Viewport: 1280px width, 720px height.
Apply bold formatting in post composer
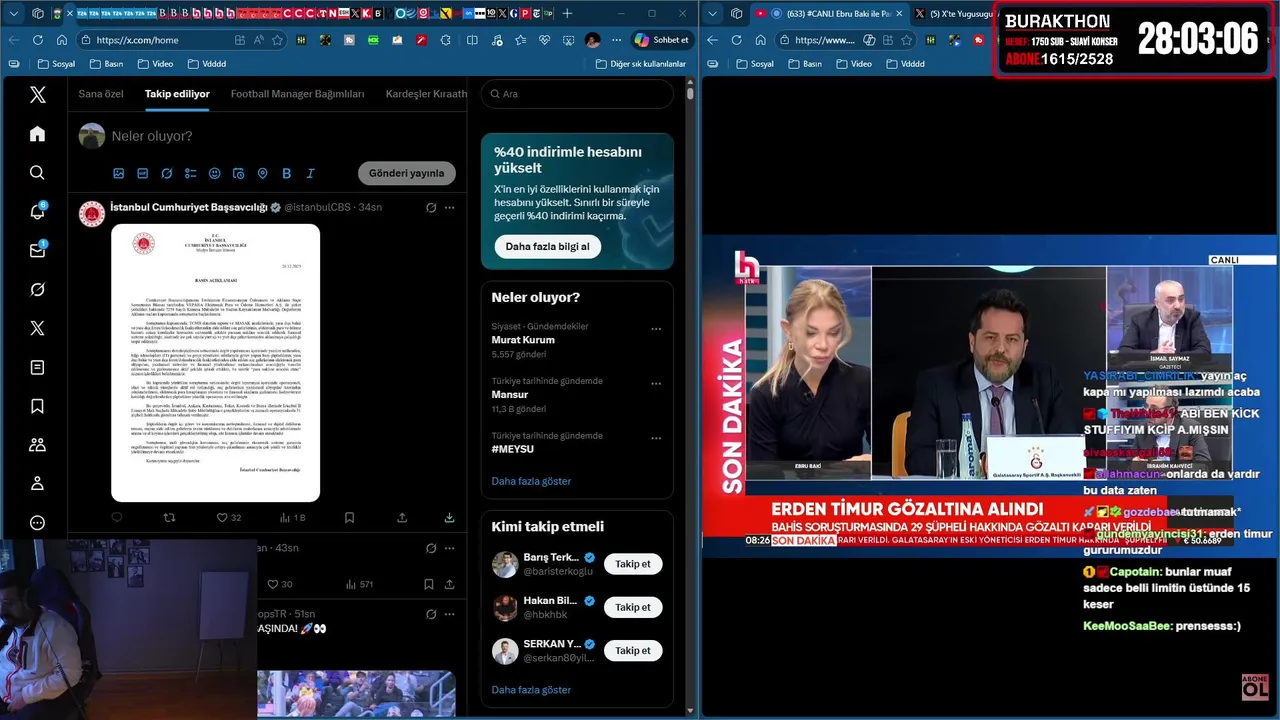click(x=286, y=173)
